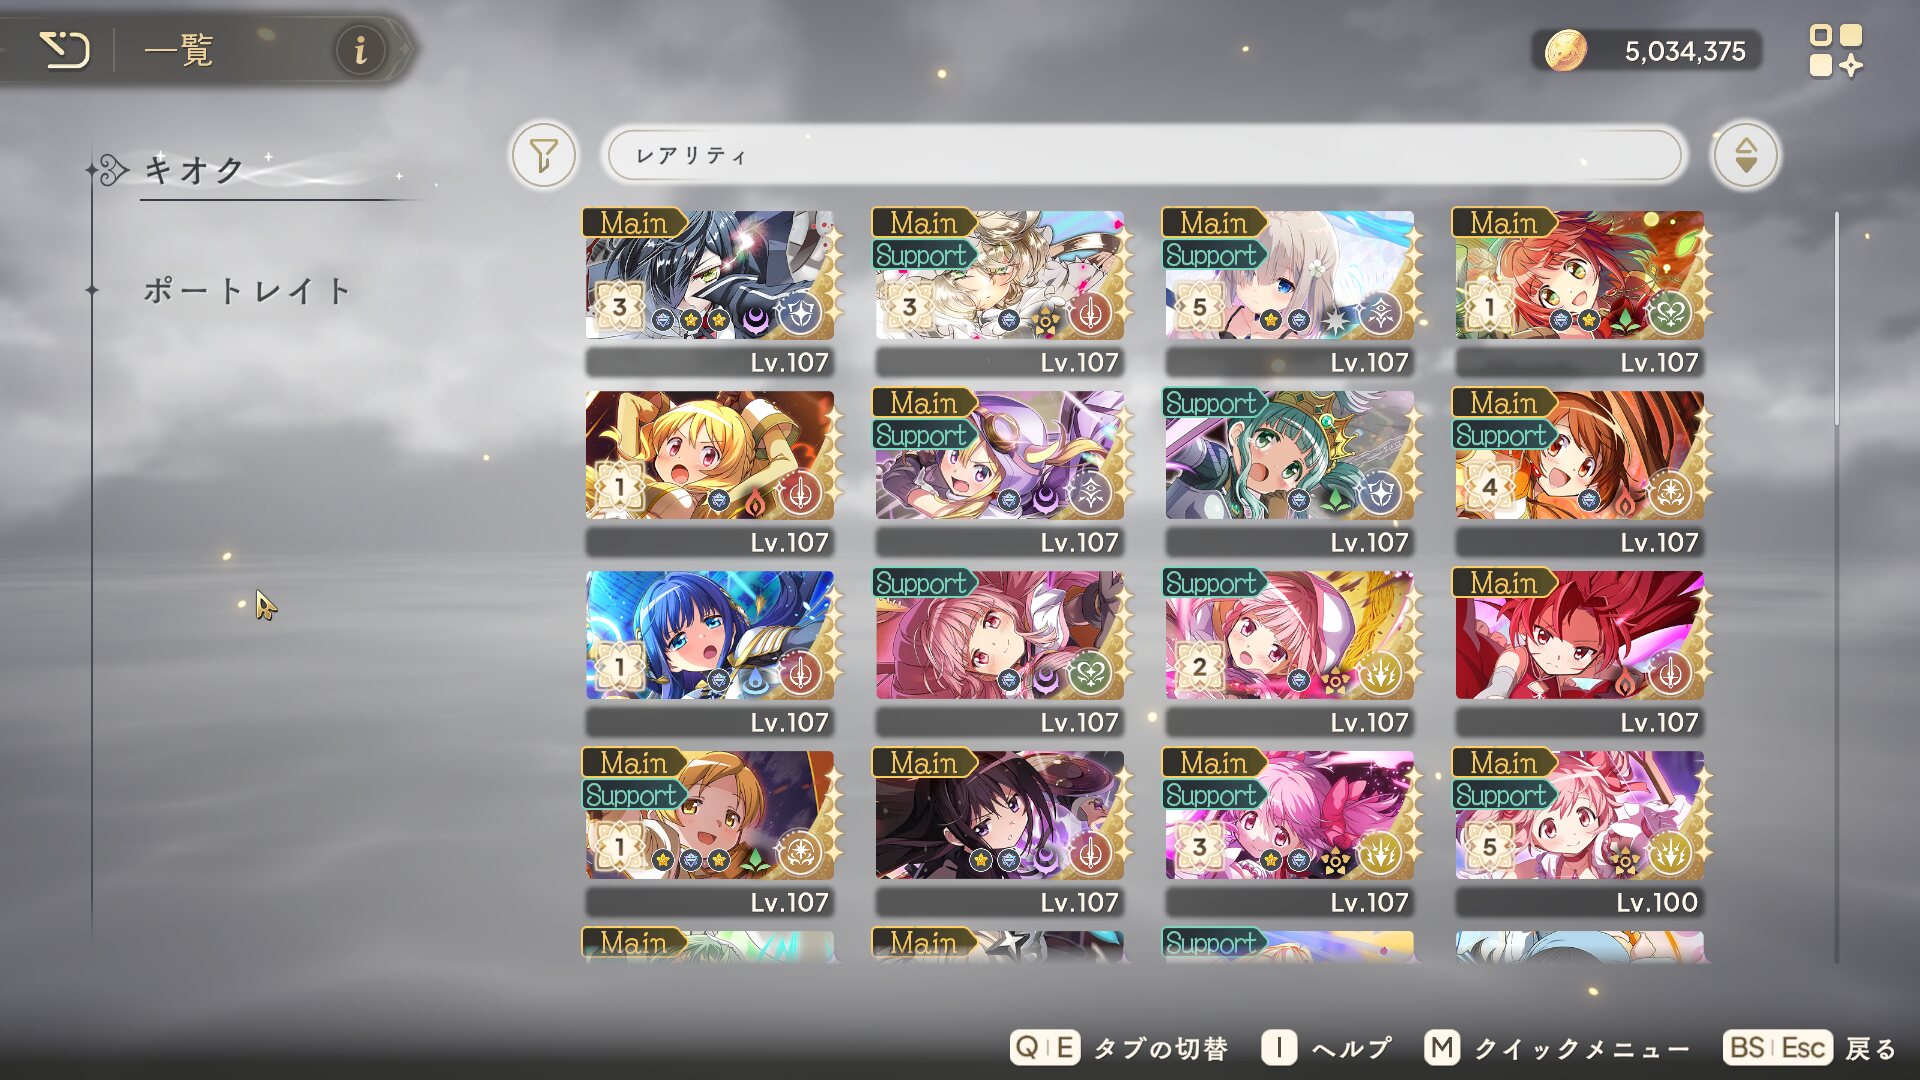This screenshot has height=1080, width=1920.
Task: Select the red-haired Main card in third row
Action: point(1579,653)
